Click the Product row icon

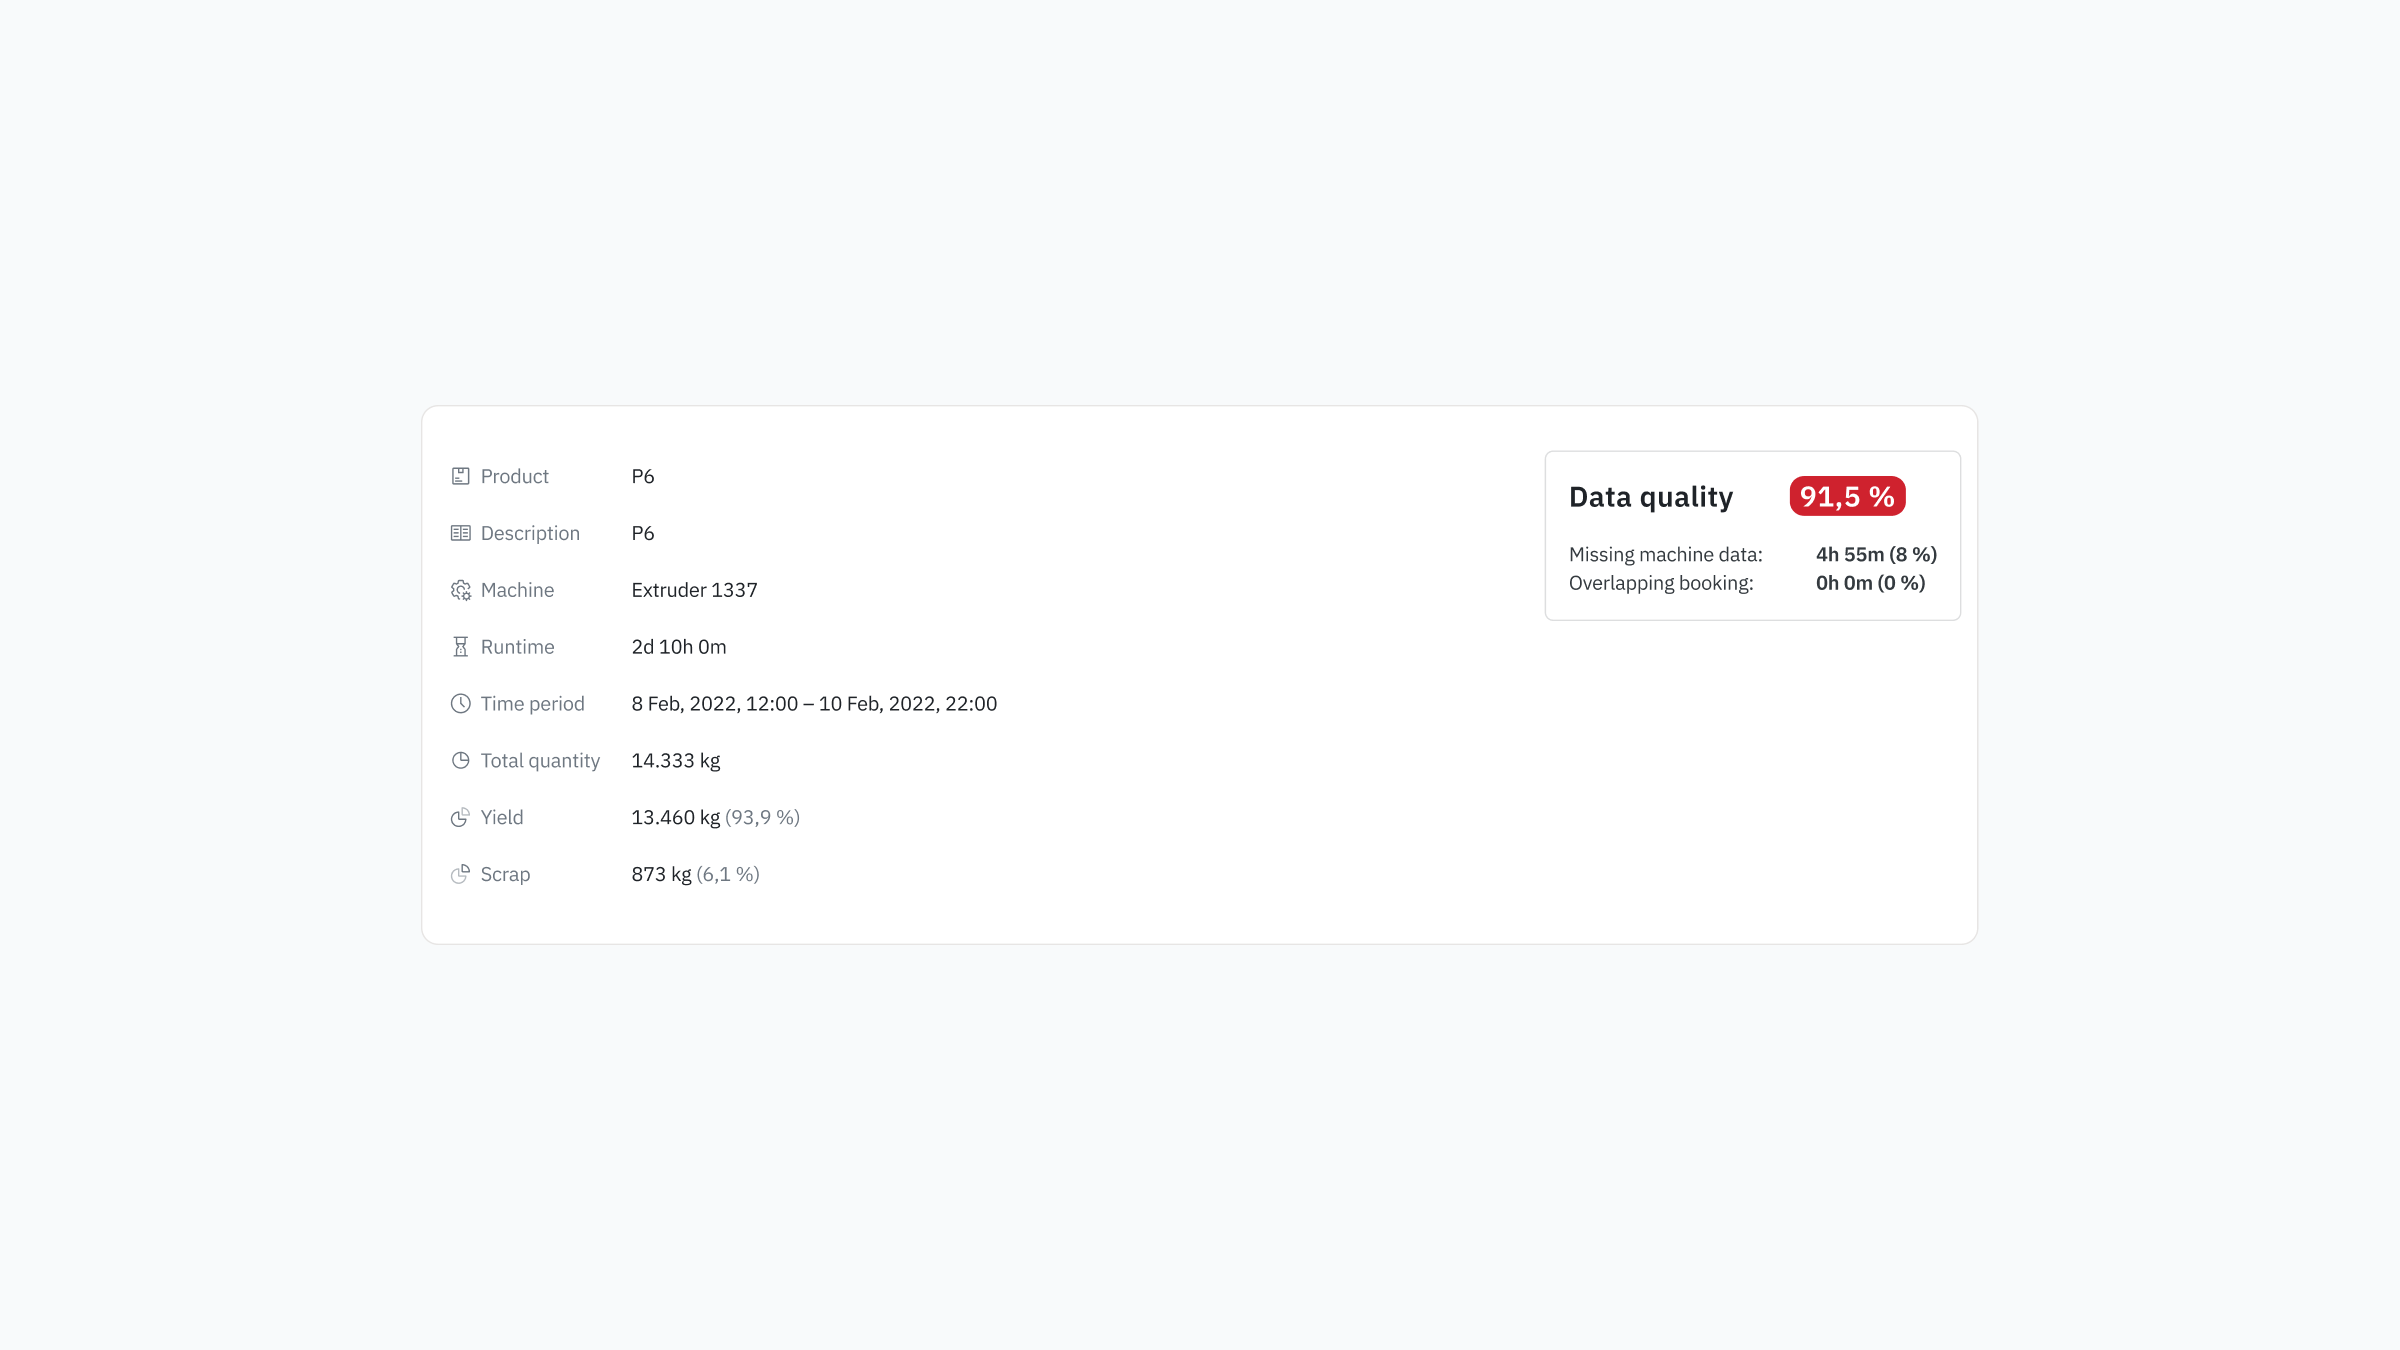click(x=460, y=476)
